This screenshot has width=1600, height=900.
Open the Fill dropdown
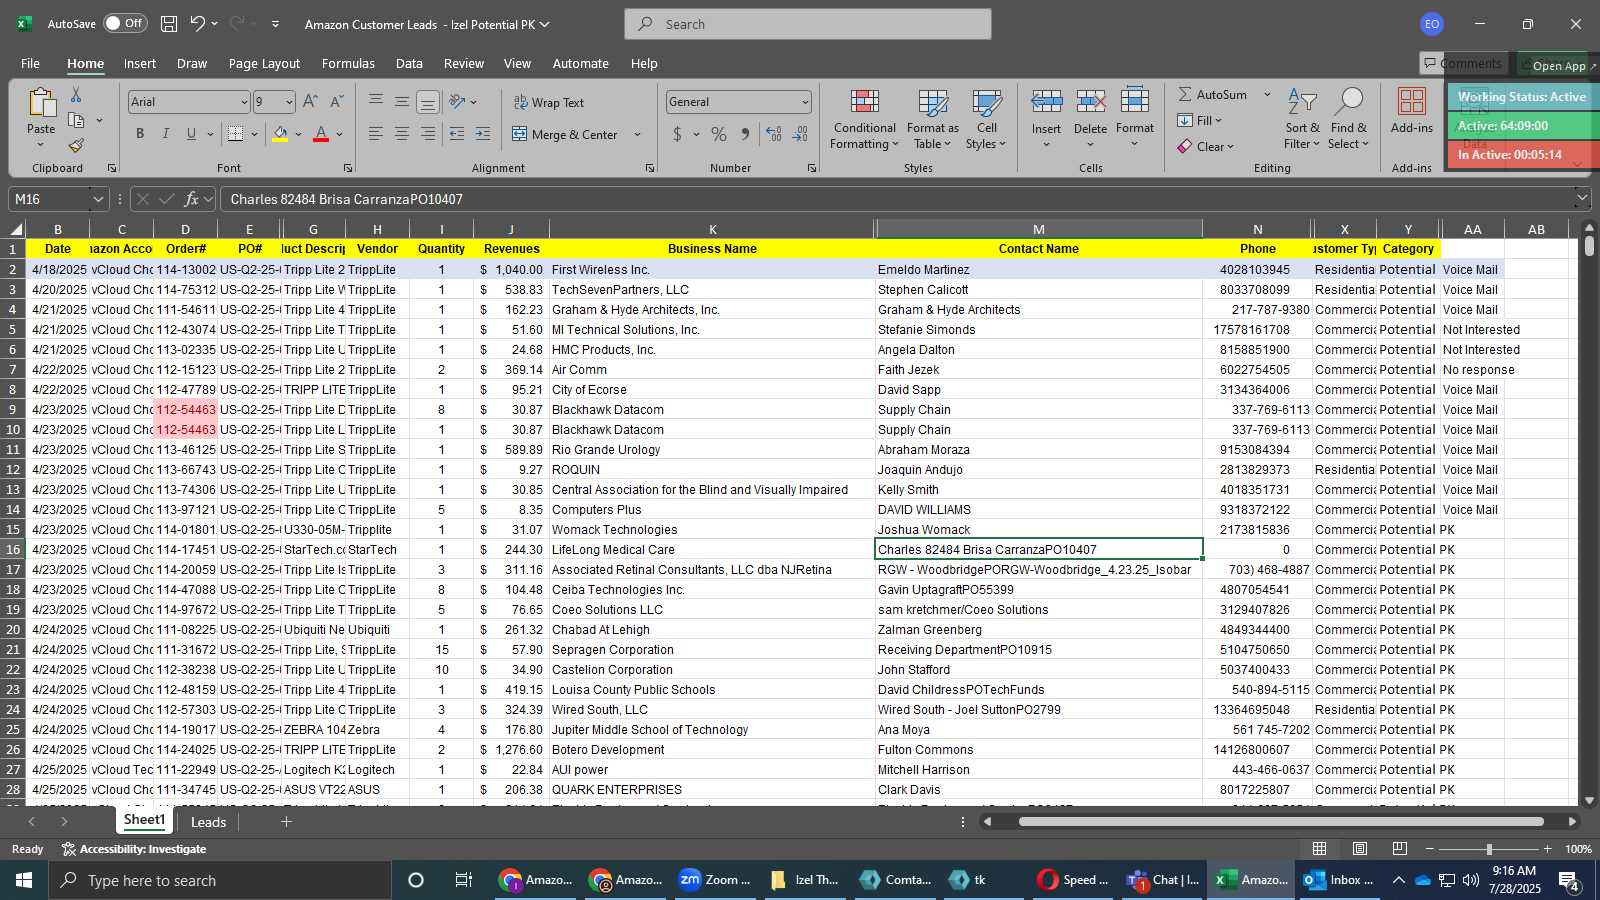[1200, 120]
